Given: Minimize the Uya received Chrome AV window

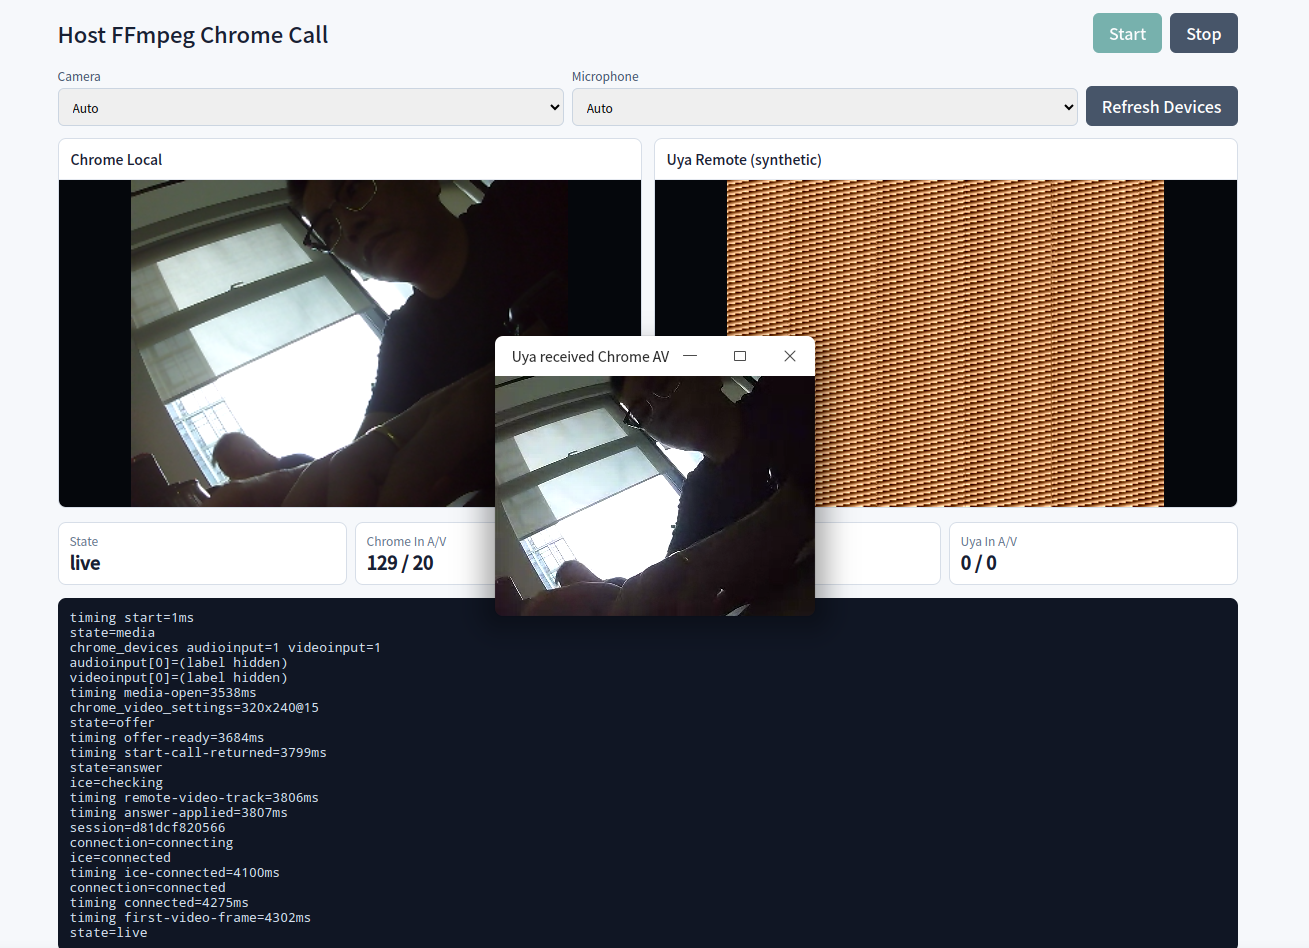Looking at the screenshot, I should (x=690, y=356).
